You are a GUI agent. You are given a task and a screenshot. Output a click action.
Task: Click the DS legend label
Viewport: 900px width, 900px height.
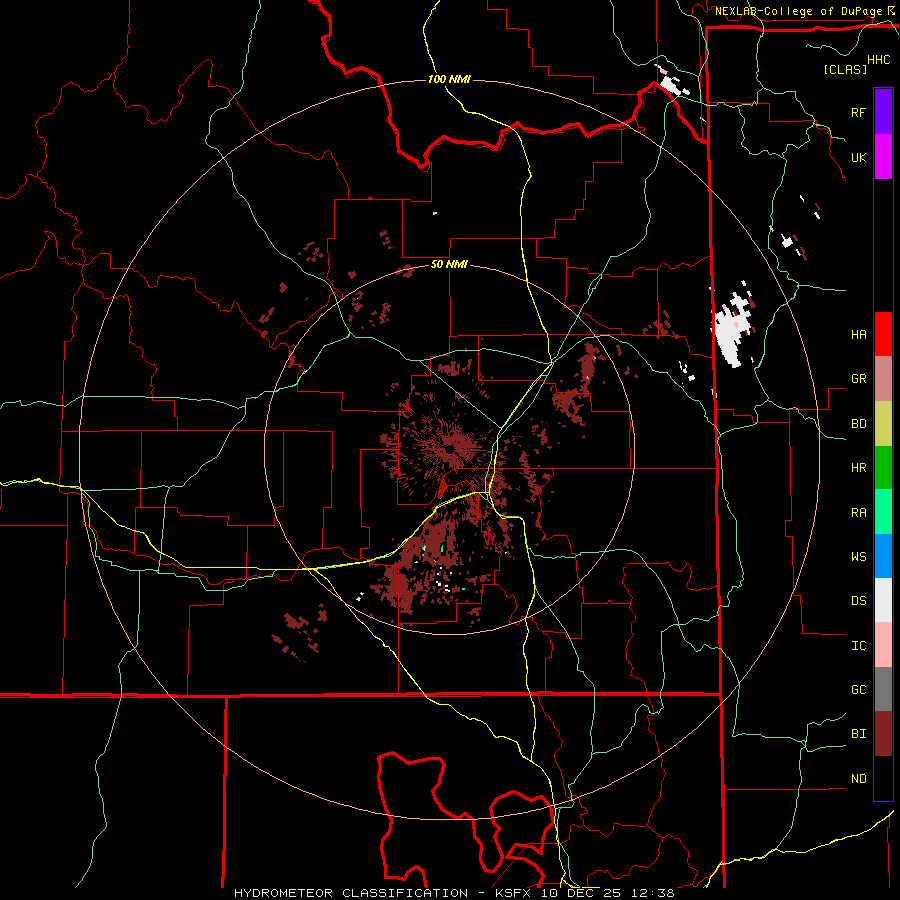pyautogui.click(x=858, y=601)
